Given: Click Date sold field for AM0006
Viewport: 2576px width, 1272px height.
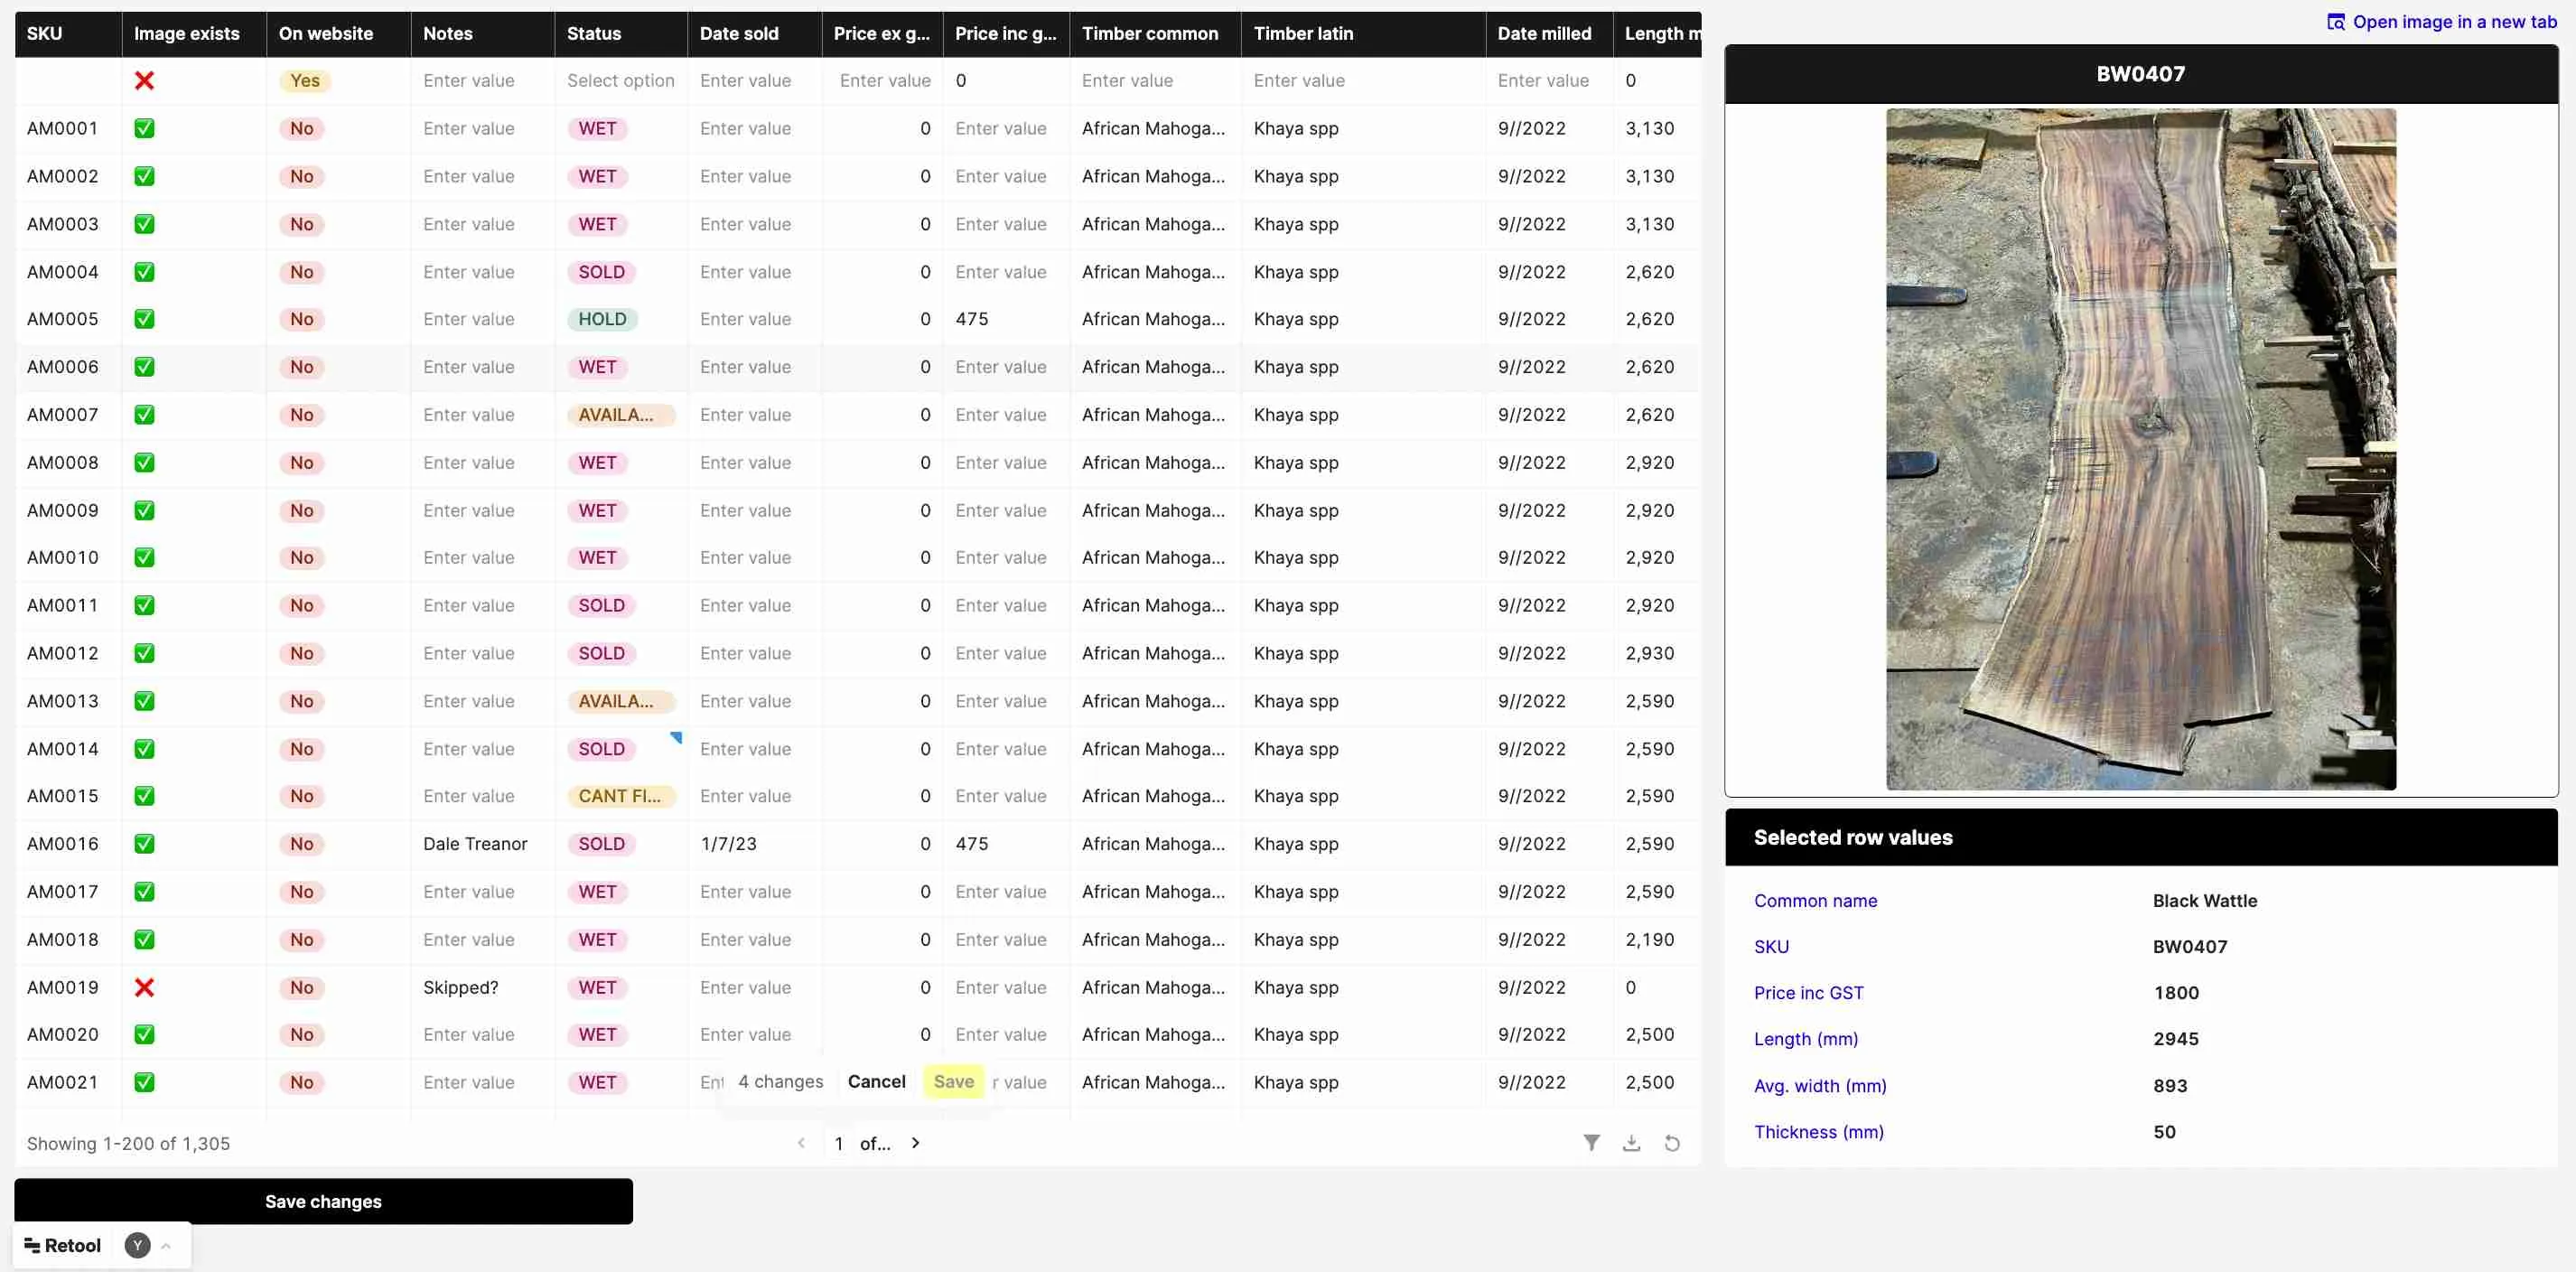Looking at the screenshot, I should 755,367.
